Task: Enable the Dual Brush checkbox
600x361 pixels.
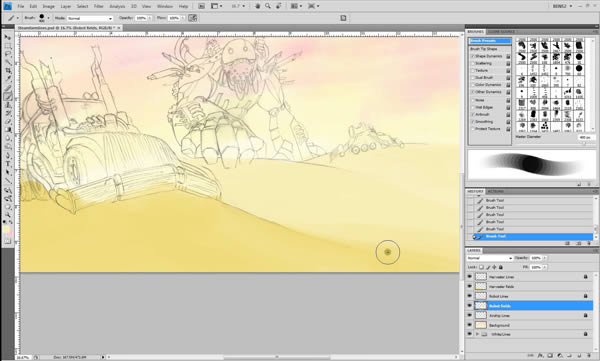Action: click(x=473, y=78)
